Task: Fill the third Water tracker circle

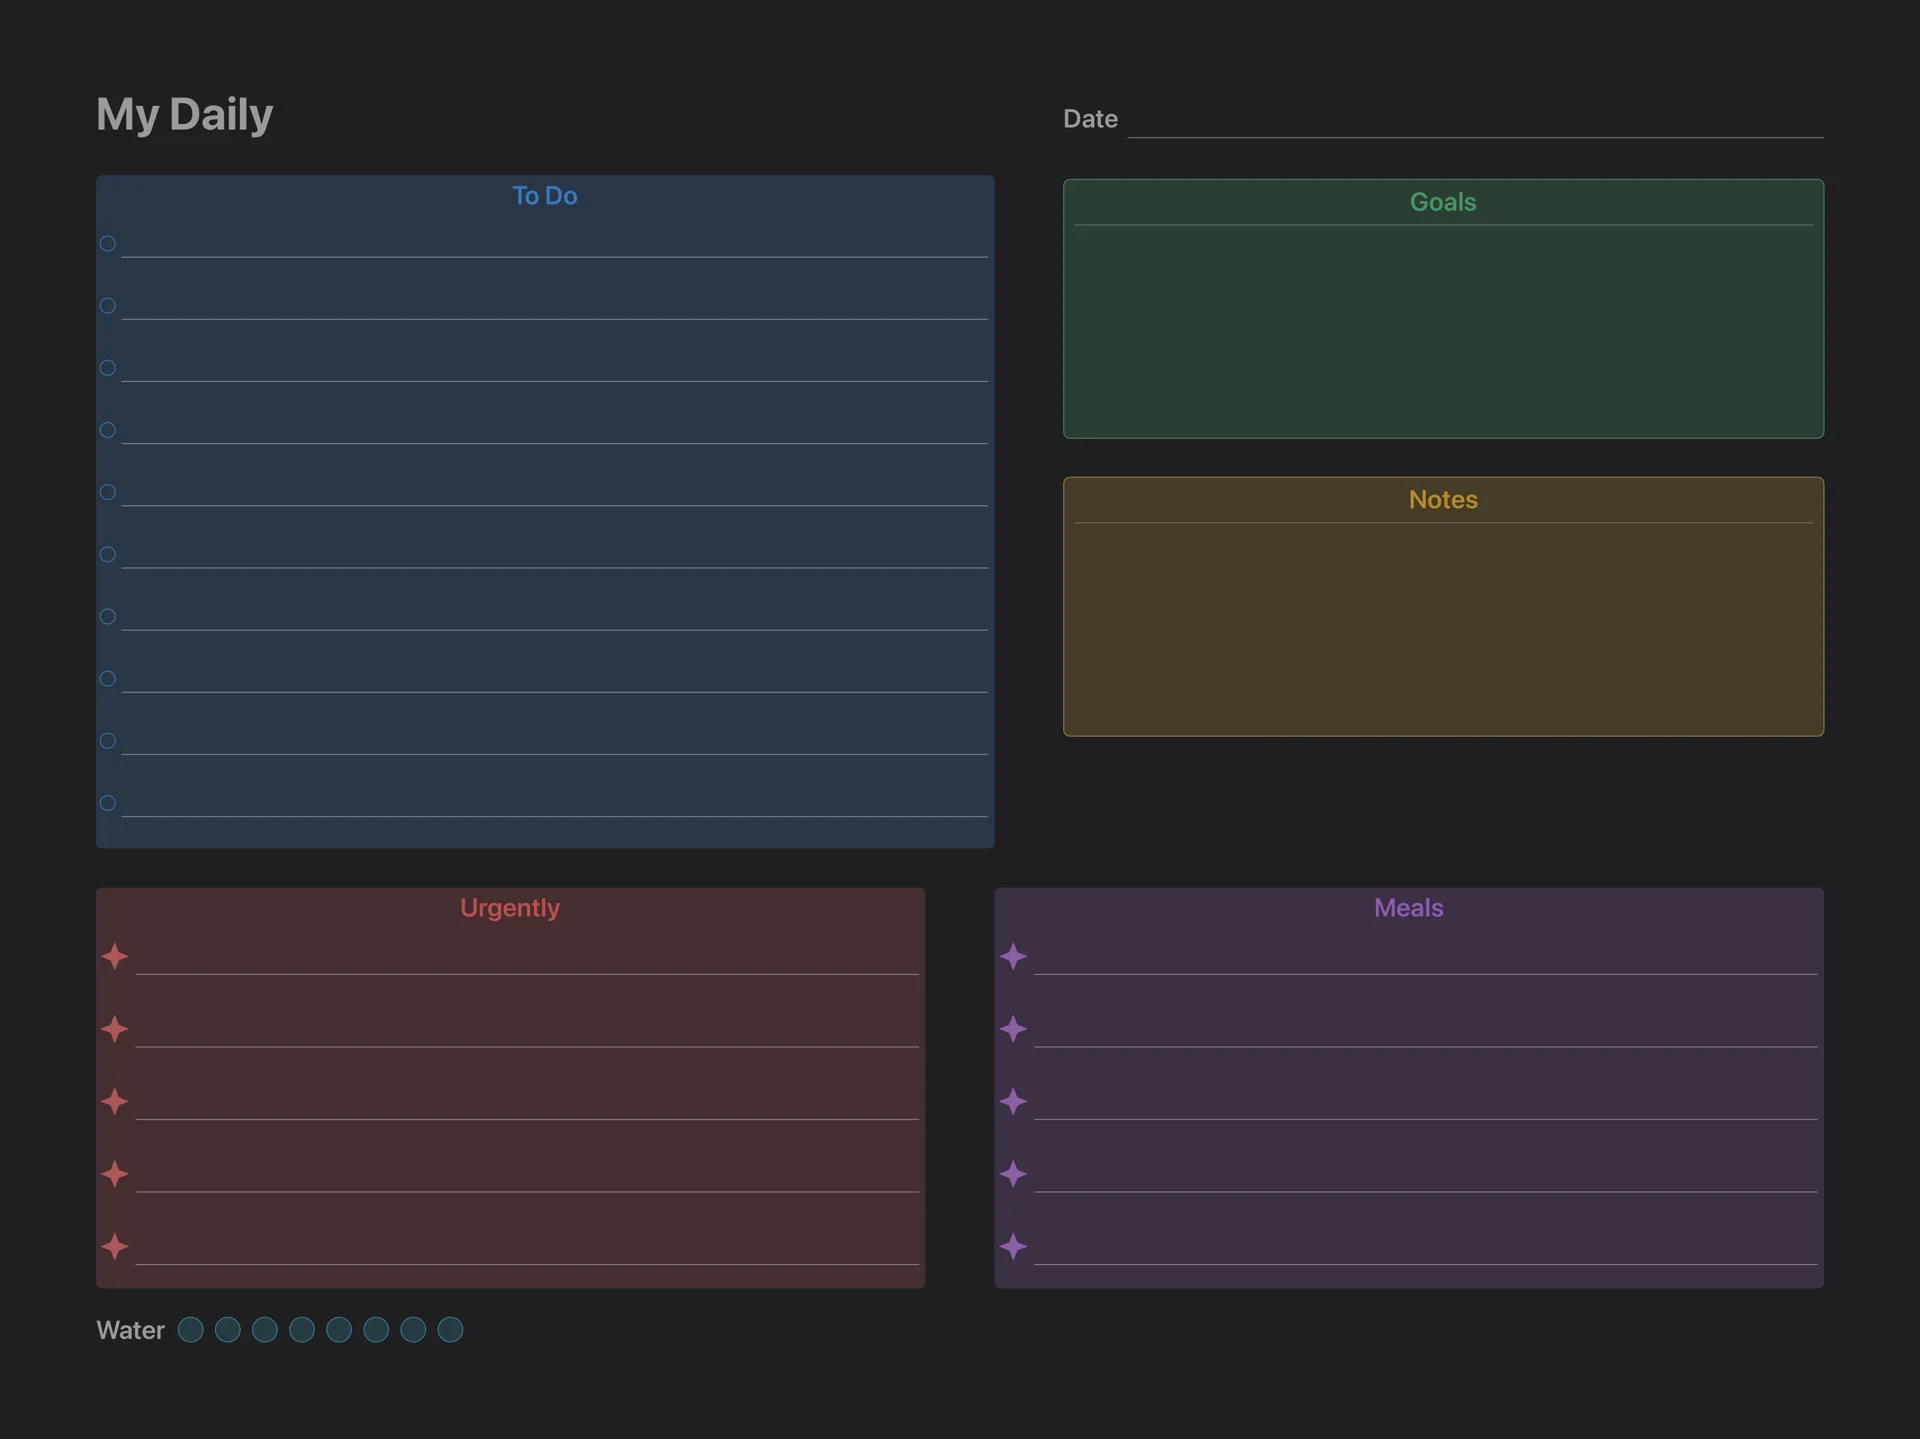Action: pos(265,1329)
